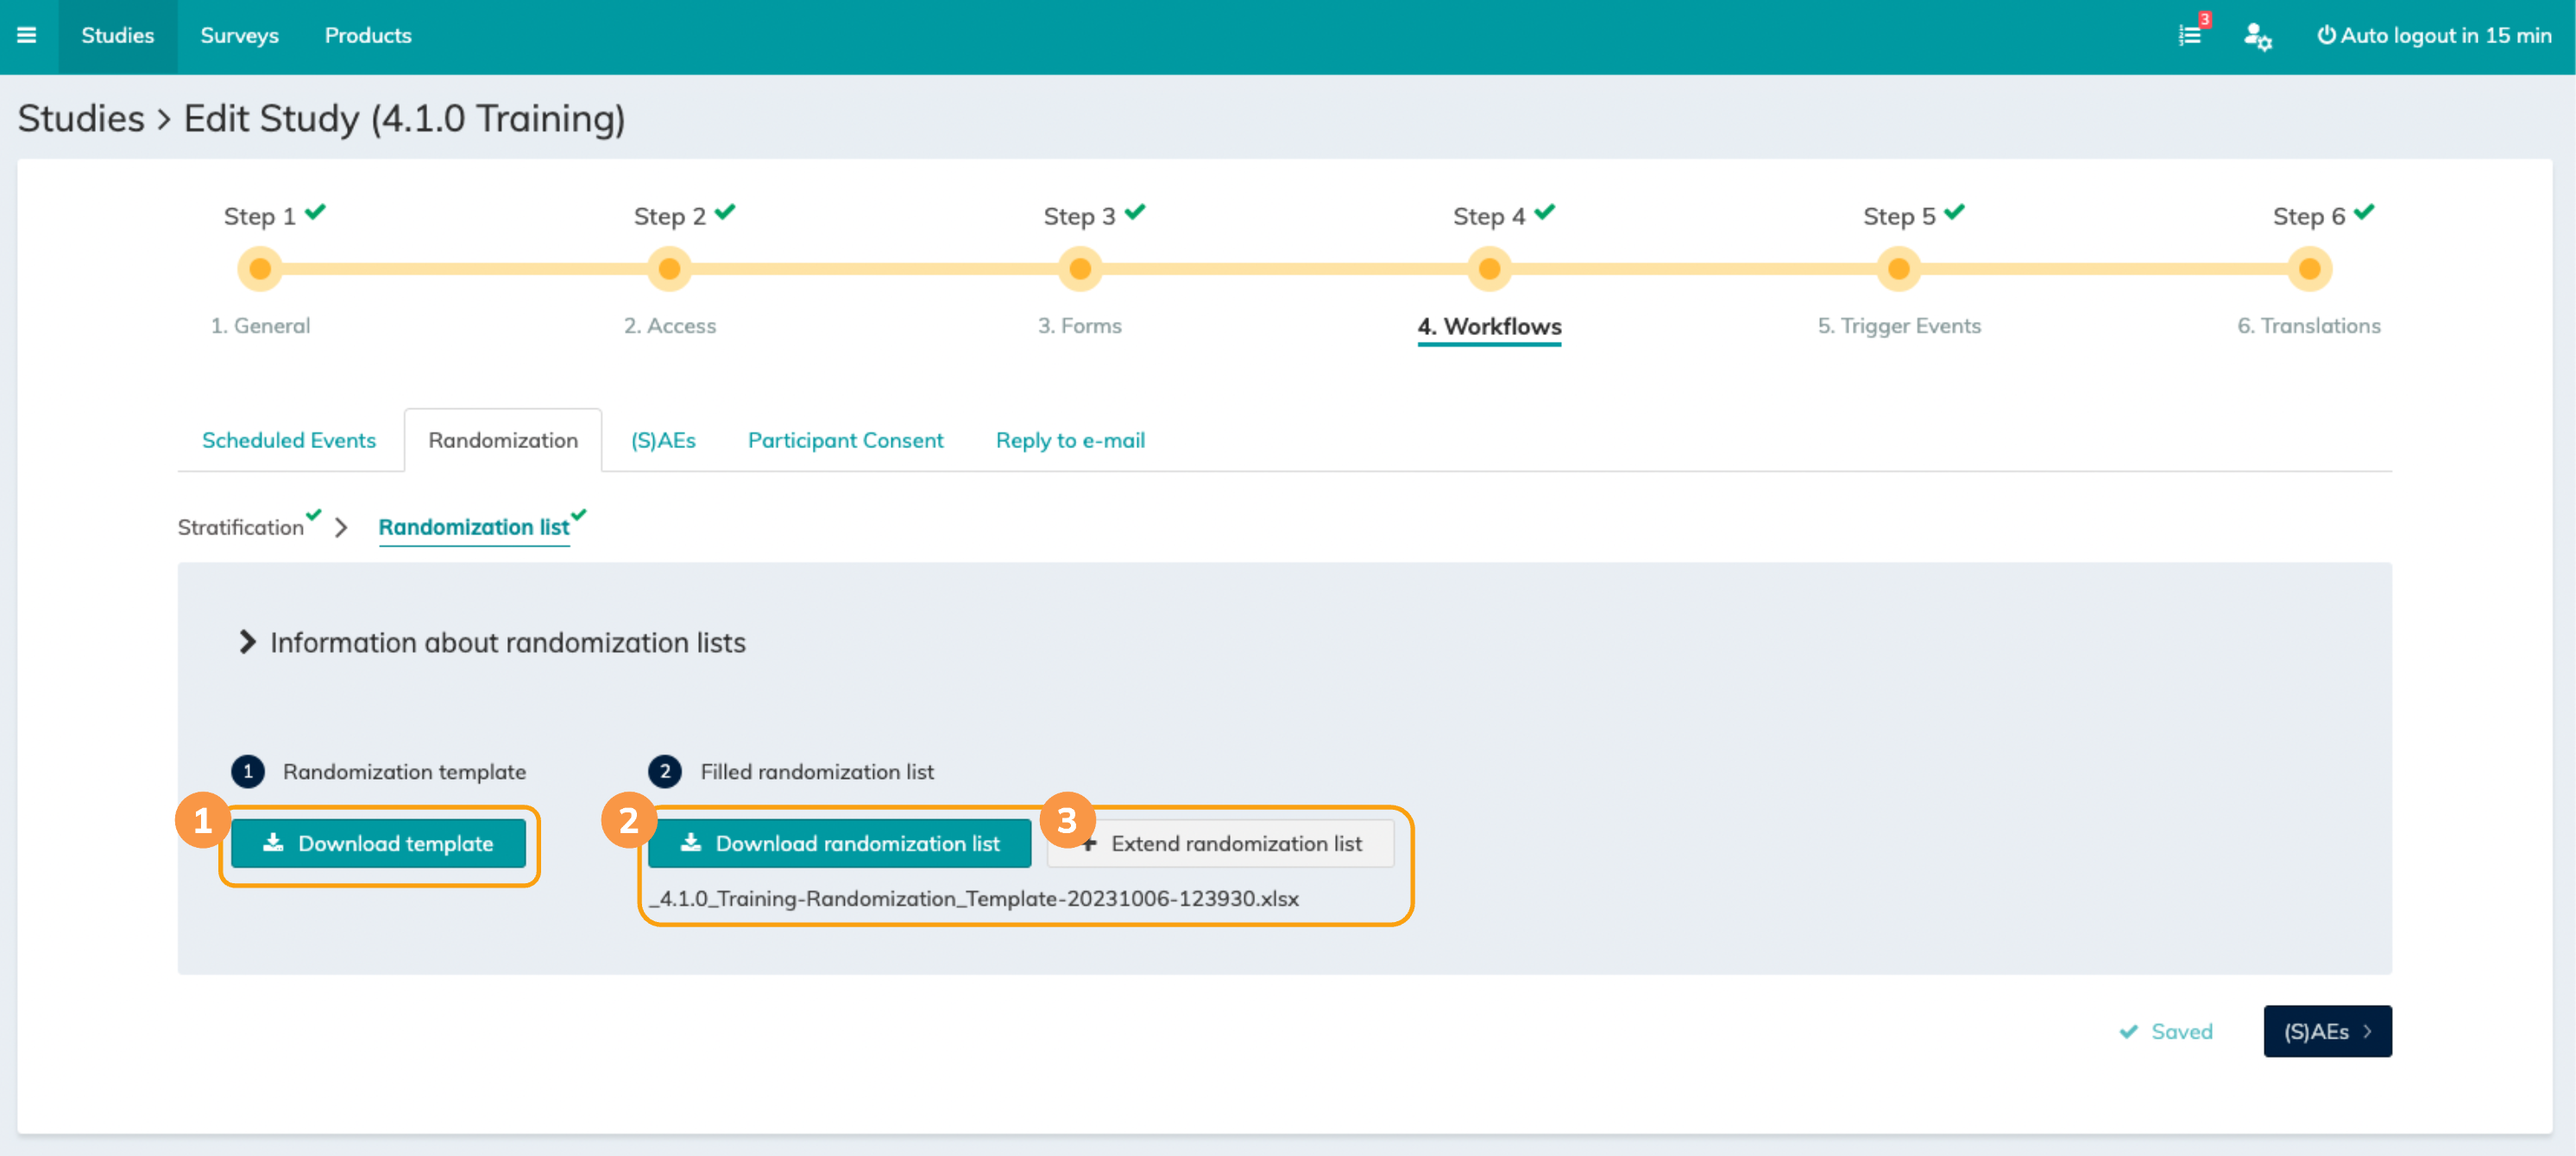Click Download template button
This screenshot has height=1156, width=2576.
coord(378,843)
